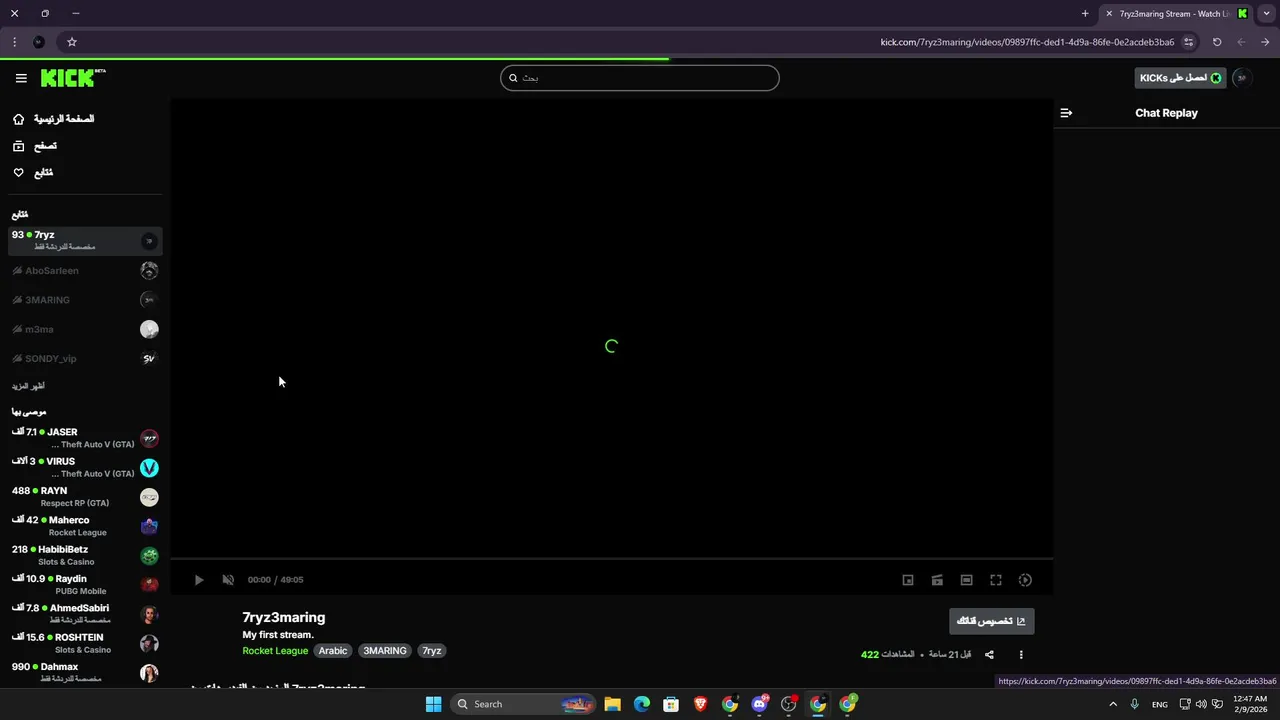1280x720 pixels.
Task: Open recommended channel Maherco
Action: point(85,526)
